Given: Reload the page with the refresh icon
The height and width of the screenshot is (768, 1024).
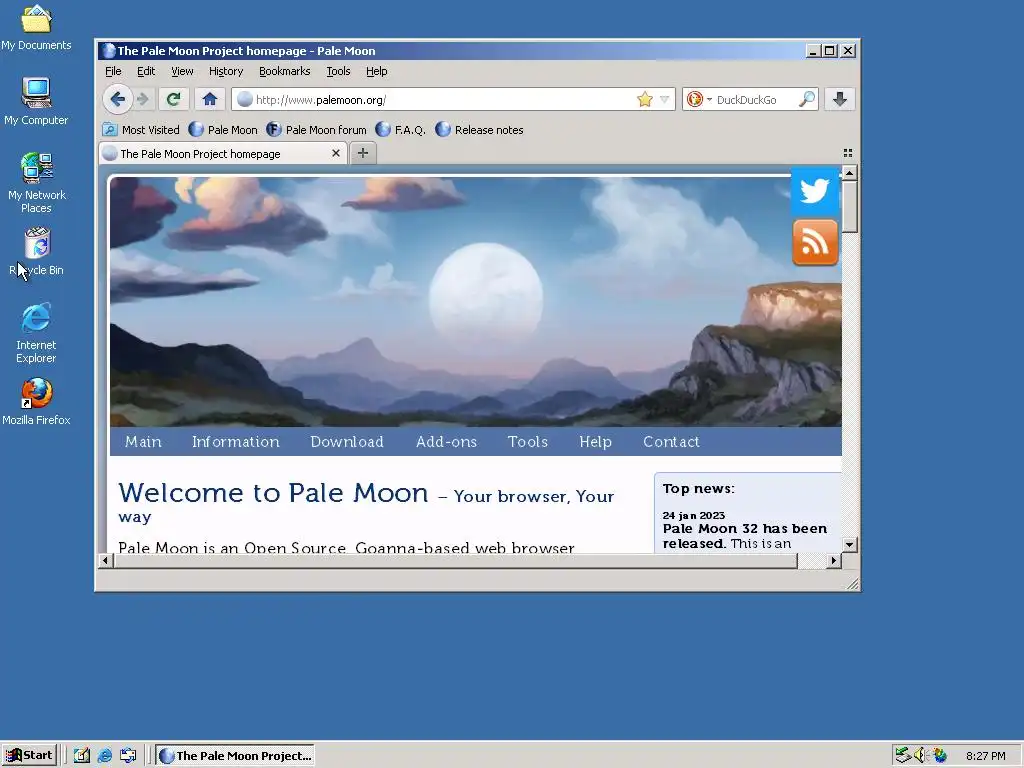Looking at the screenshot, I should [174, 99].
